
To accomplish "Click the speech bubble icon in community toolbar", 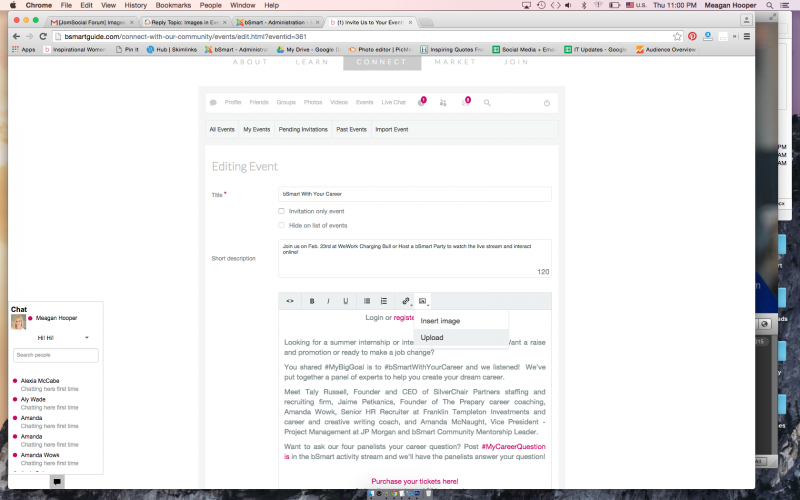I will 213,103.
